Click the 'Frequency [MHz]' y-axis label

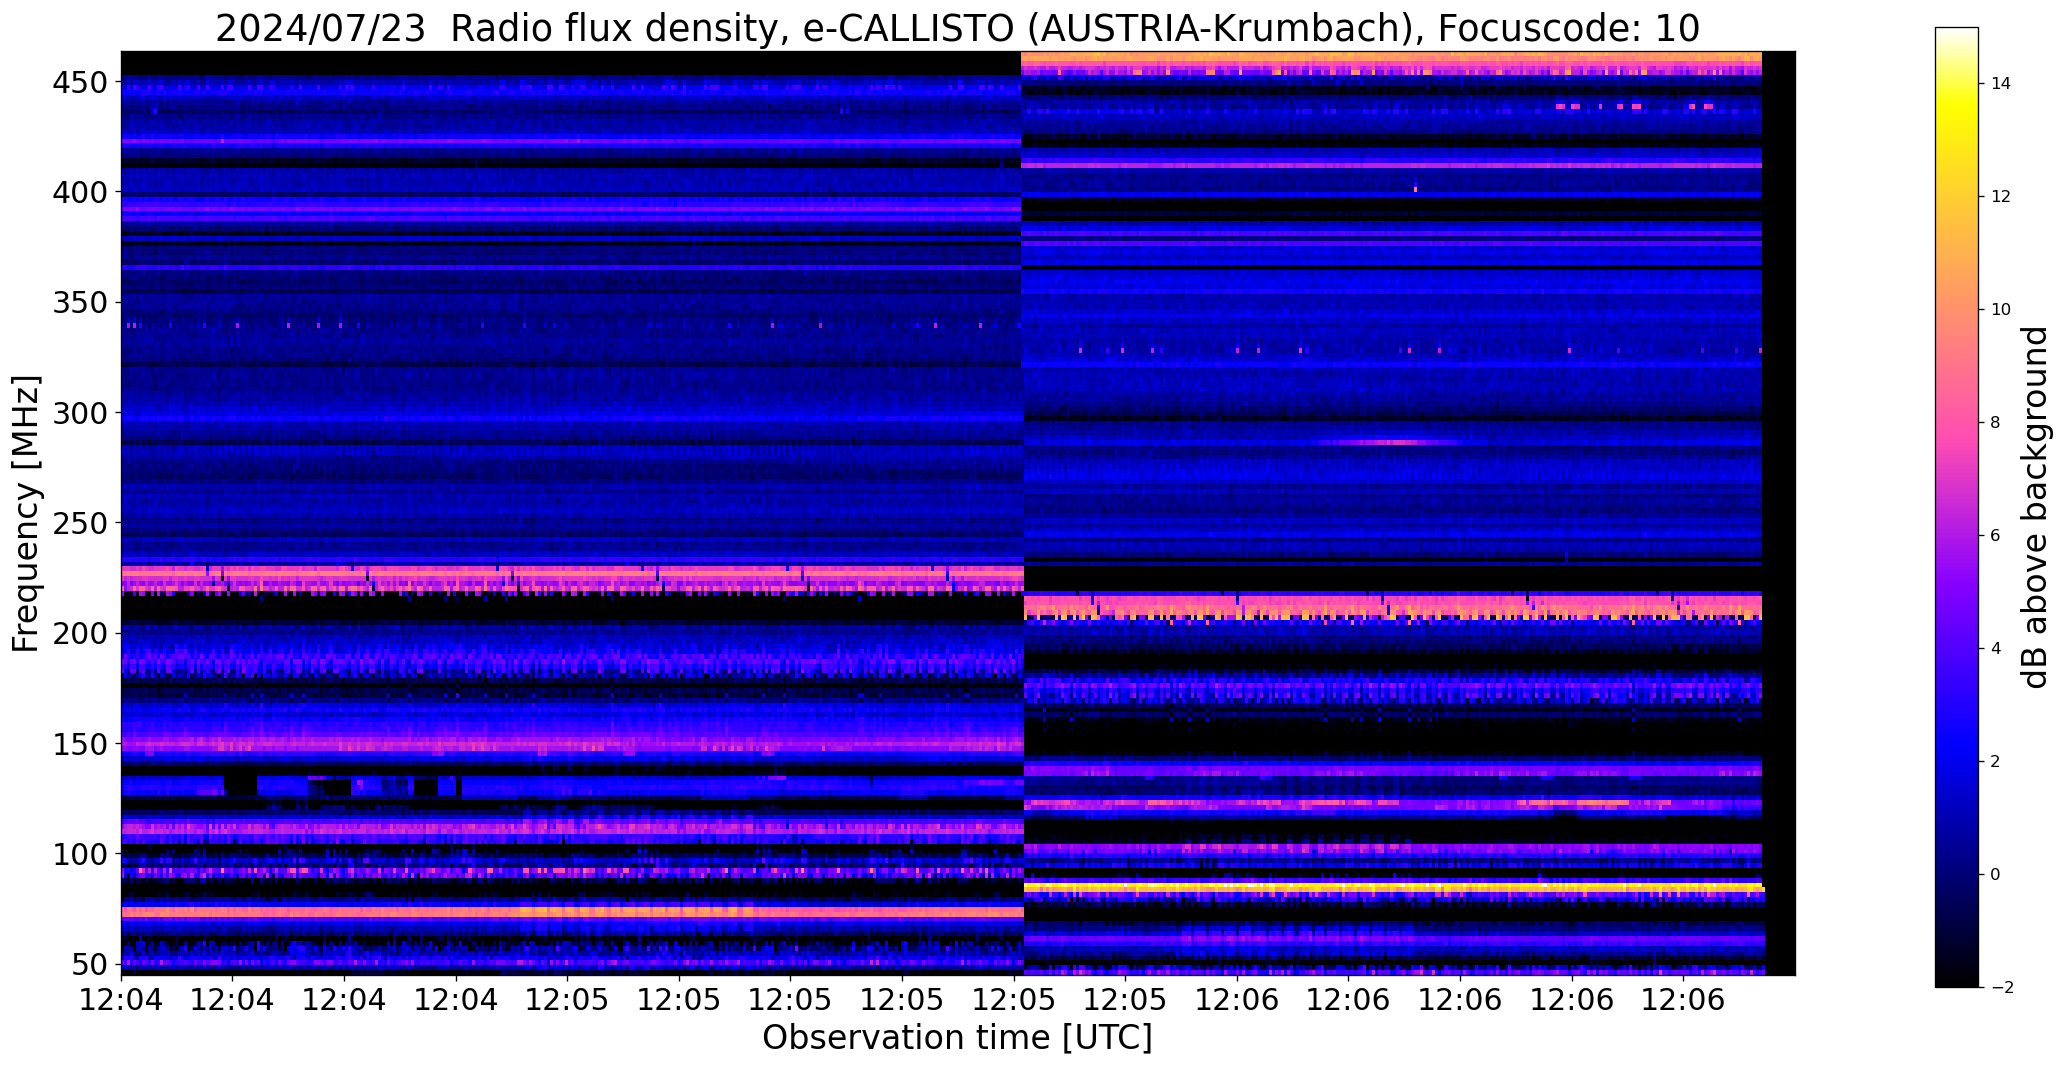click(25, 513)
